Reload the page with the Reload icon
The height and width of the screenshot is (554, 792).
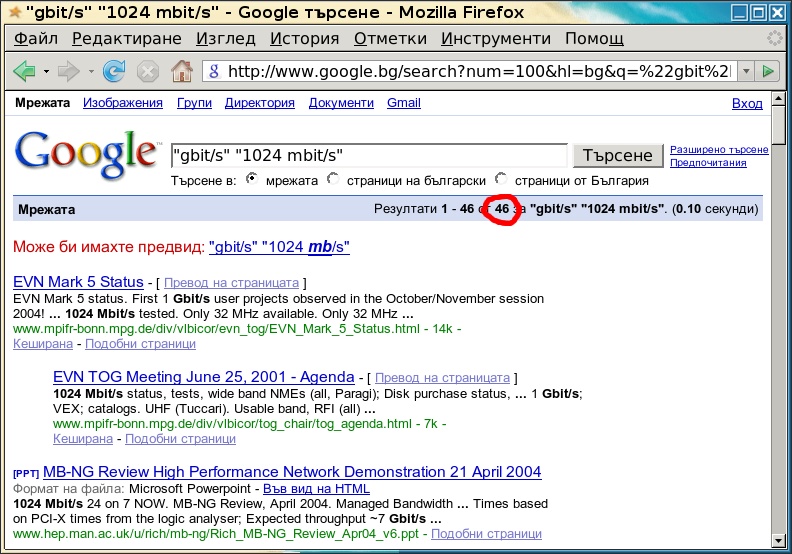tap(114, 71)
